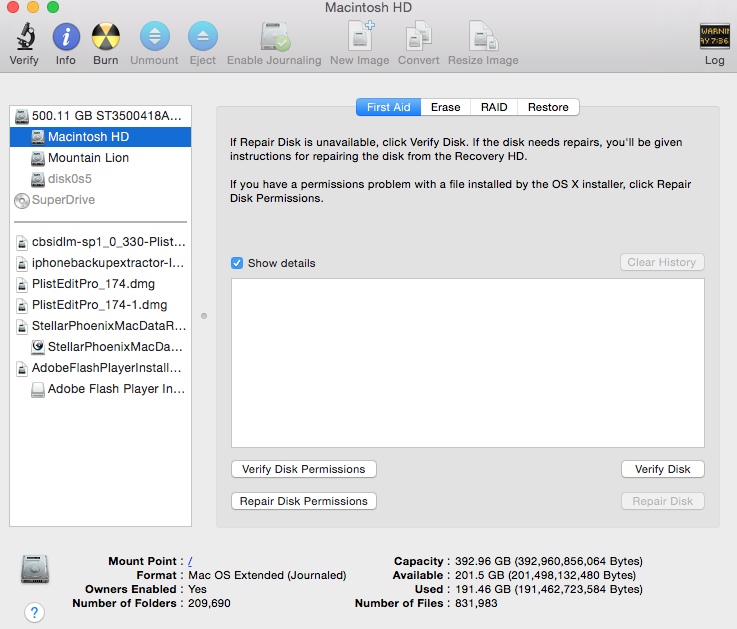Click the Resize Image toolbar icon

click(x=484, y=35)
